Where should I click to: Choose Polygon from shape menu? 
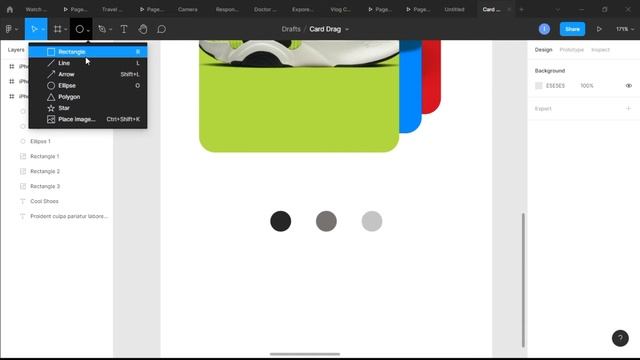[88, 97]
